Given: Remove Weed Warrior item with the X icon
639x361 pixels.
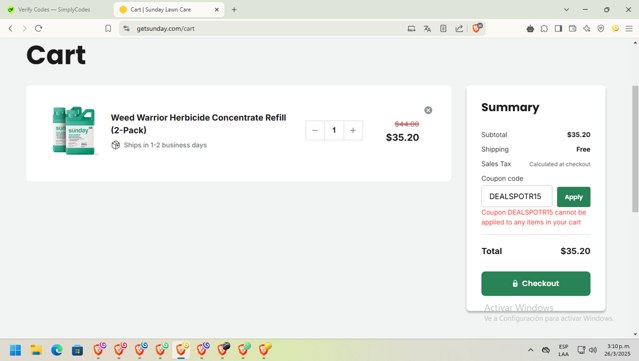Looking at the screenshot, I should pyautogui.click(x=428, y=110).
